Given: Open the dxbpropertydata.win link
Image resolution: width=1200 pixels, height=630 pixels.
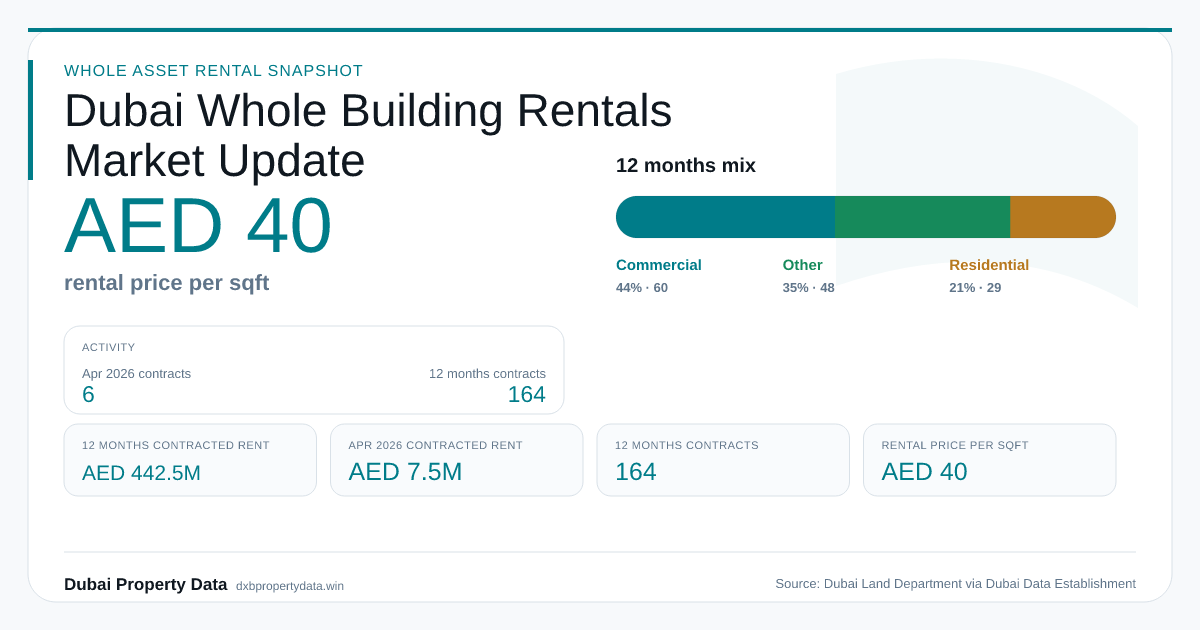Looking at the screenshot, I should [x=290, y=586].
